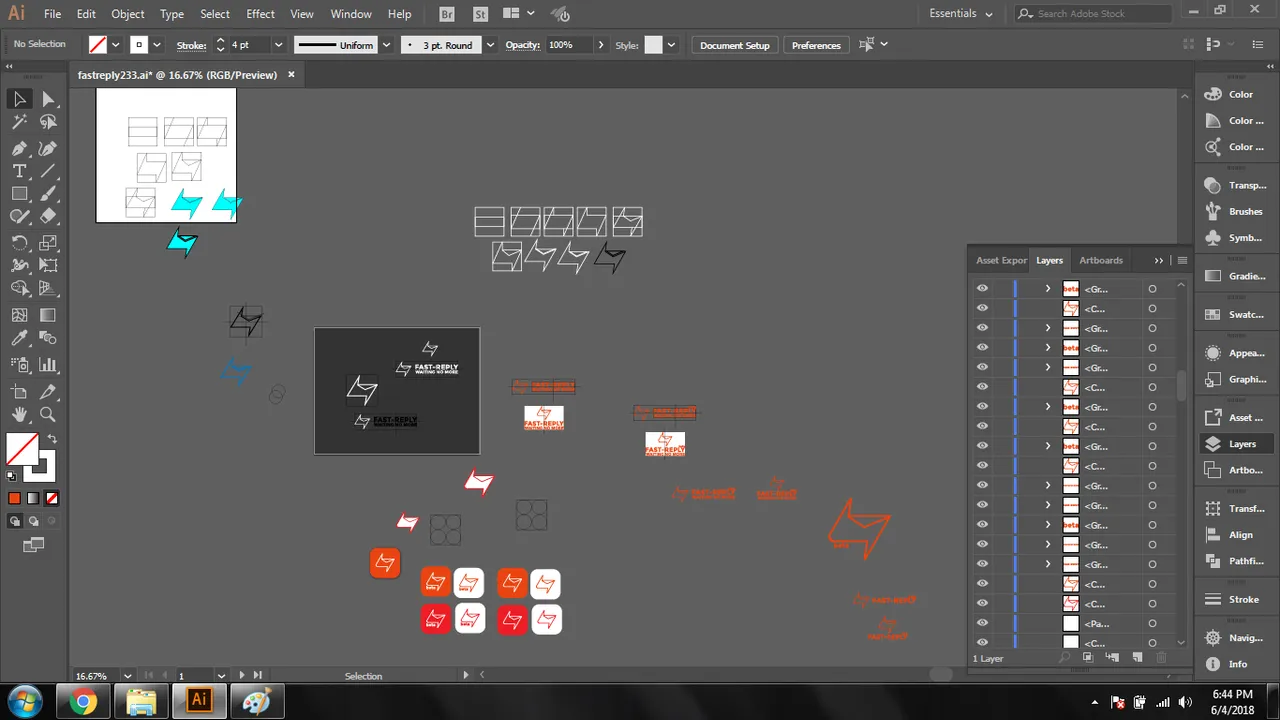Select the Symbol Sprayer tool

(x=19, y=365)
